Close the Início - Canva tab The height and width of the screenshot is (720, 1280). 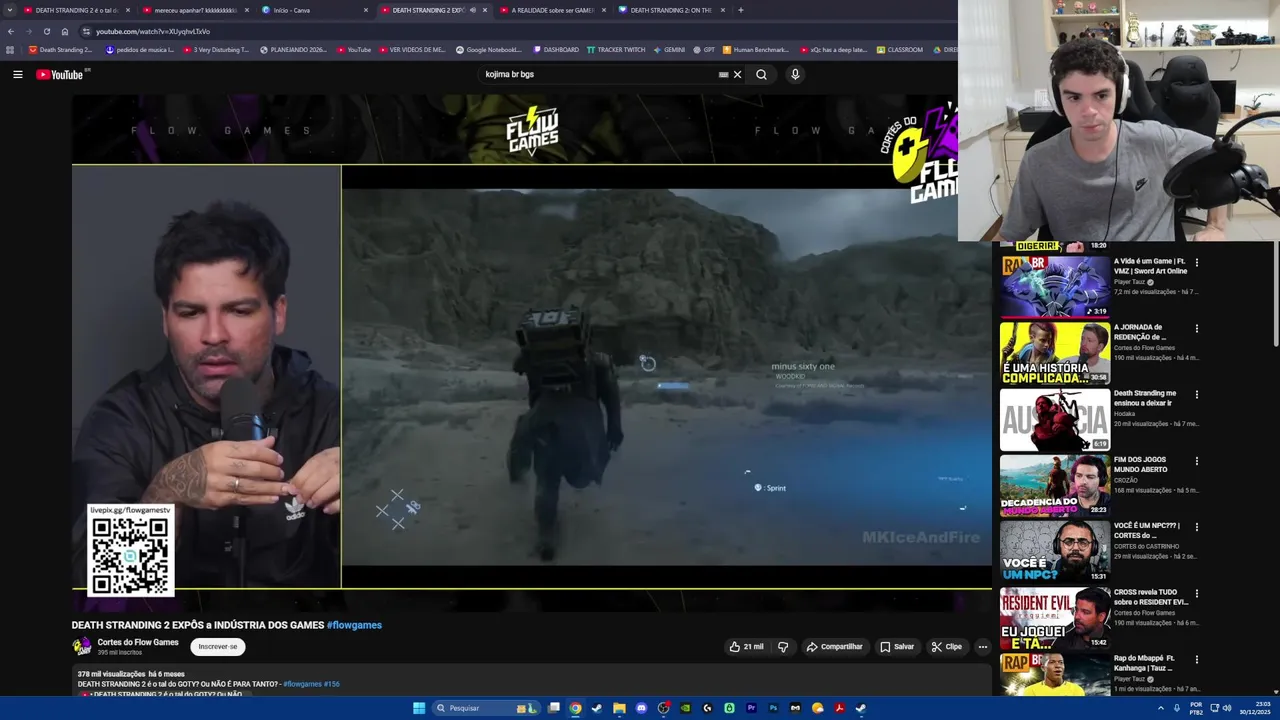[365, 10]
